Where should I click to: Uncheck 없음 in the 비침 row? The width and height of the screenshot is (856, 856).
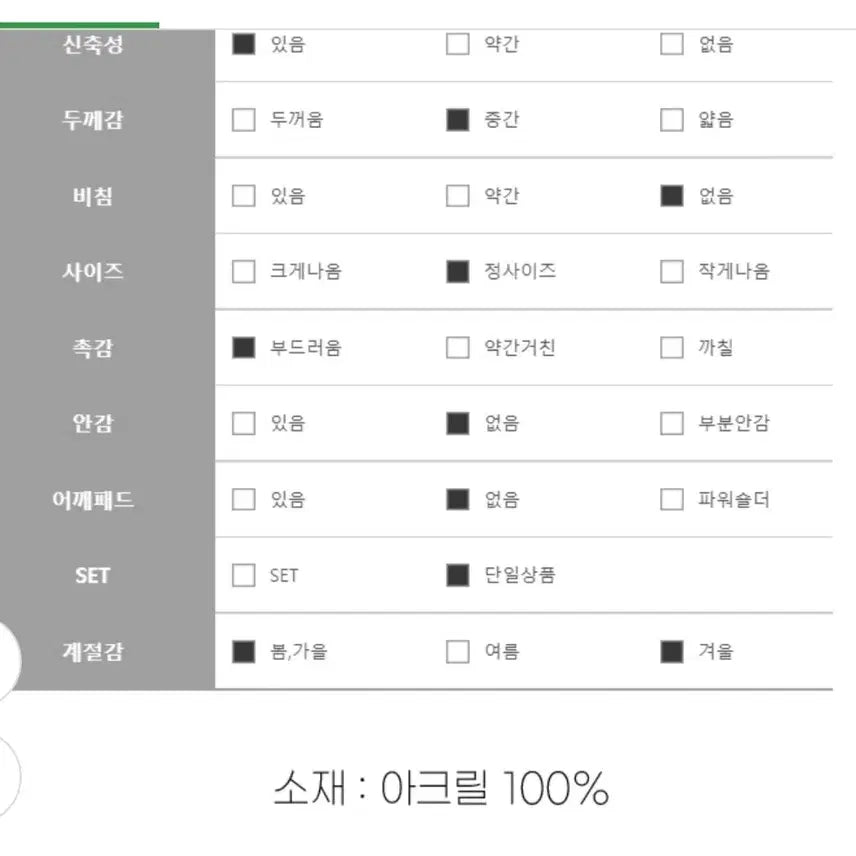671,196
